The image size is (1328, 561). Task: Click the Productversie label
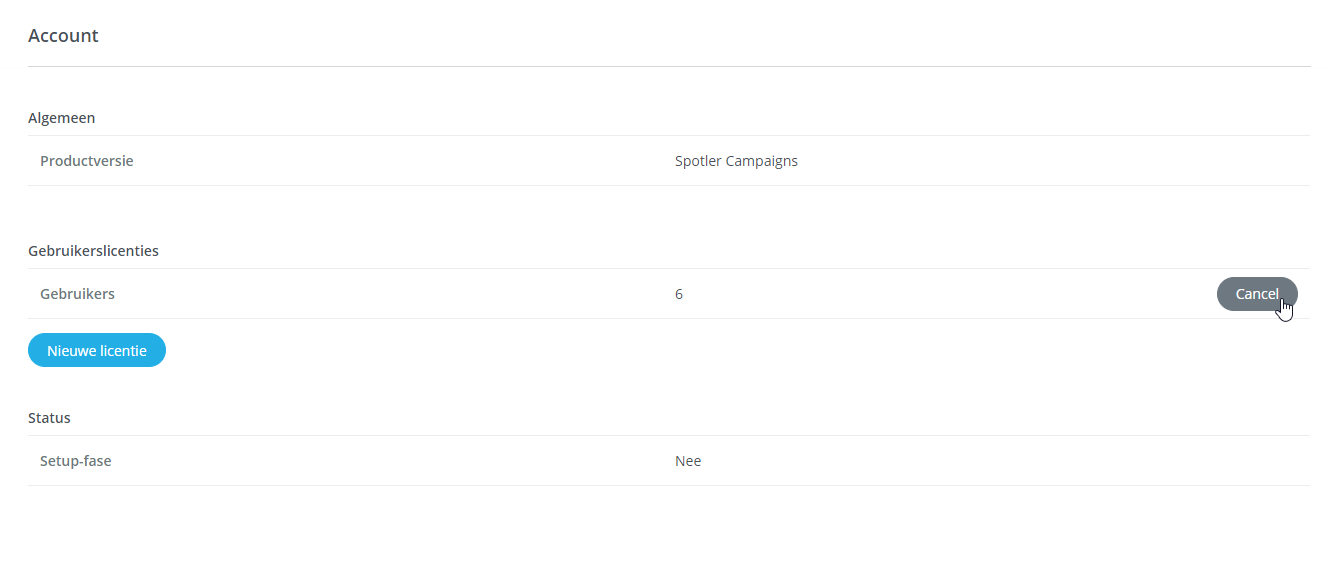pyautogui.click(x=87, y=161)
